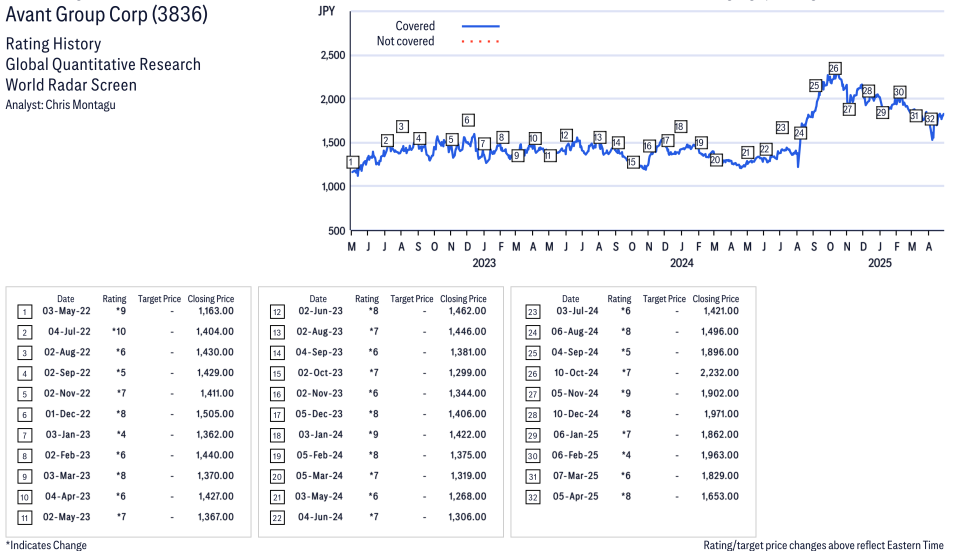Viewport: 955px width, 551px height.
Task: Select table row number box 1
Action: point(24,312)
